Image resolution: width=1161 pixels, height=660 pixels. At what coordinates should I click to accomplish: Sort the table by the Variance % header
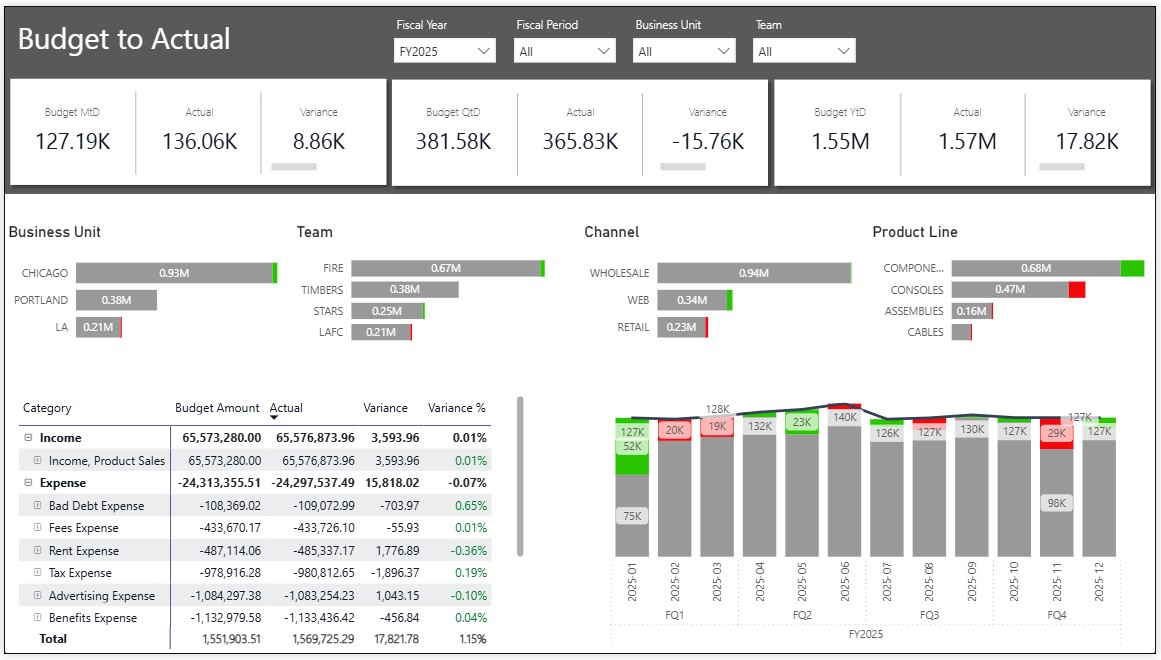point(457,407)
